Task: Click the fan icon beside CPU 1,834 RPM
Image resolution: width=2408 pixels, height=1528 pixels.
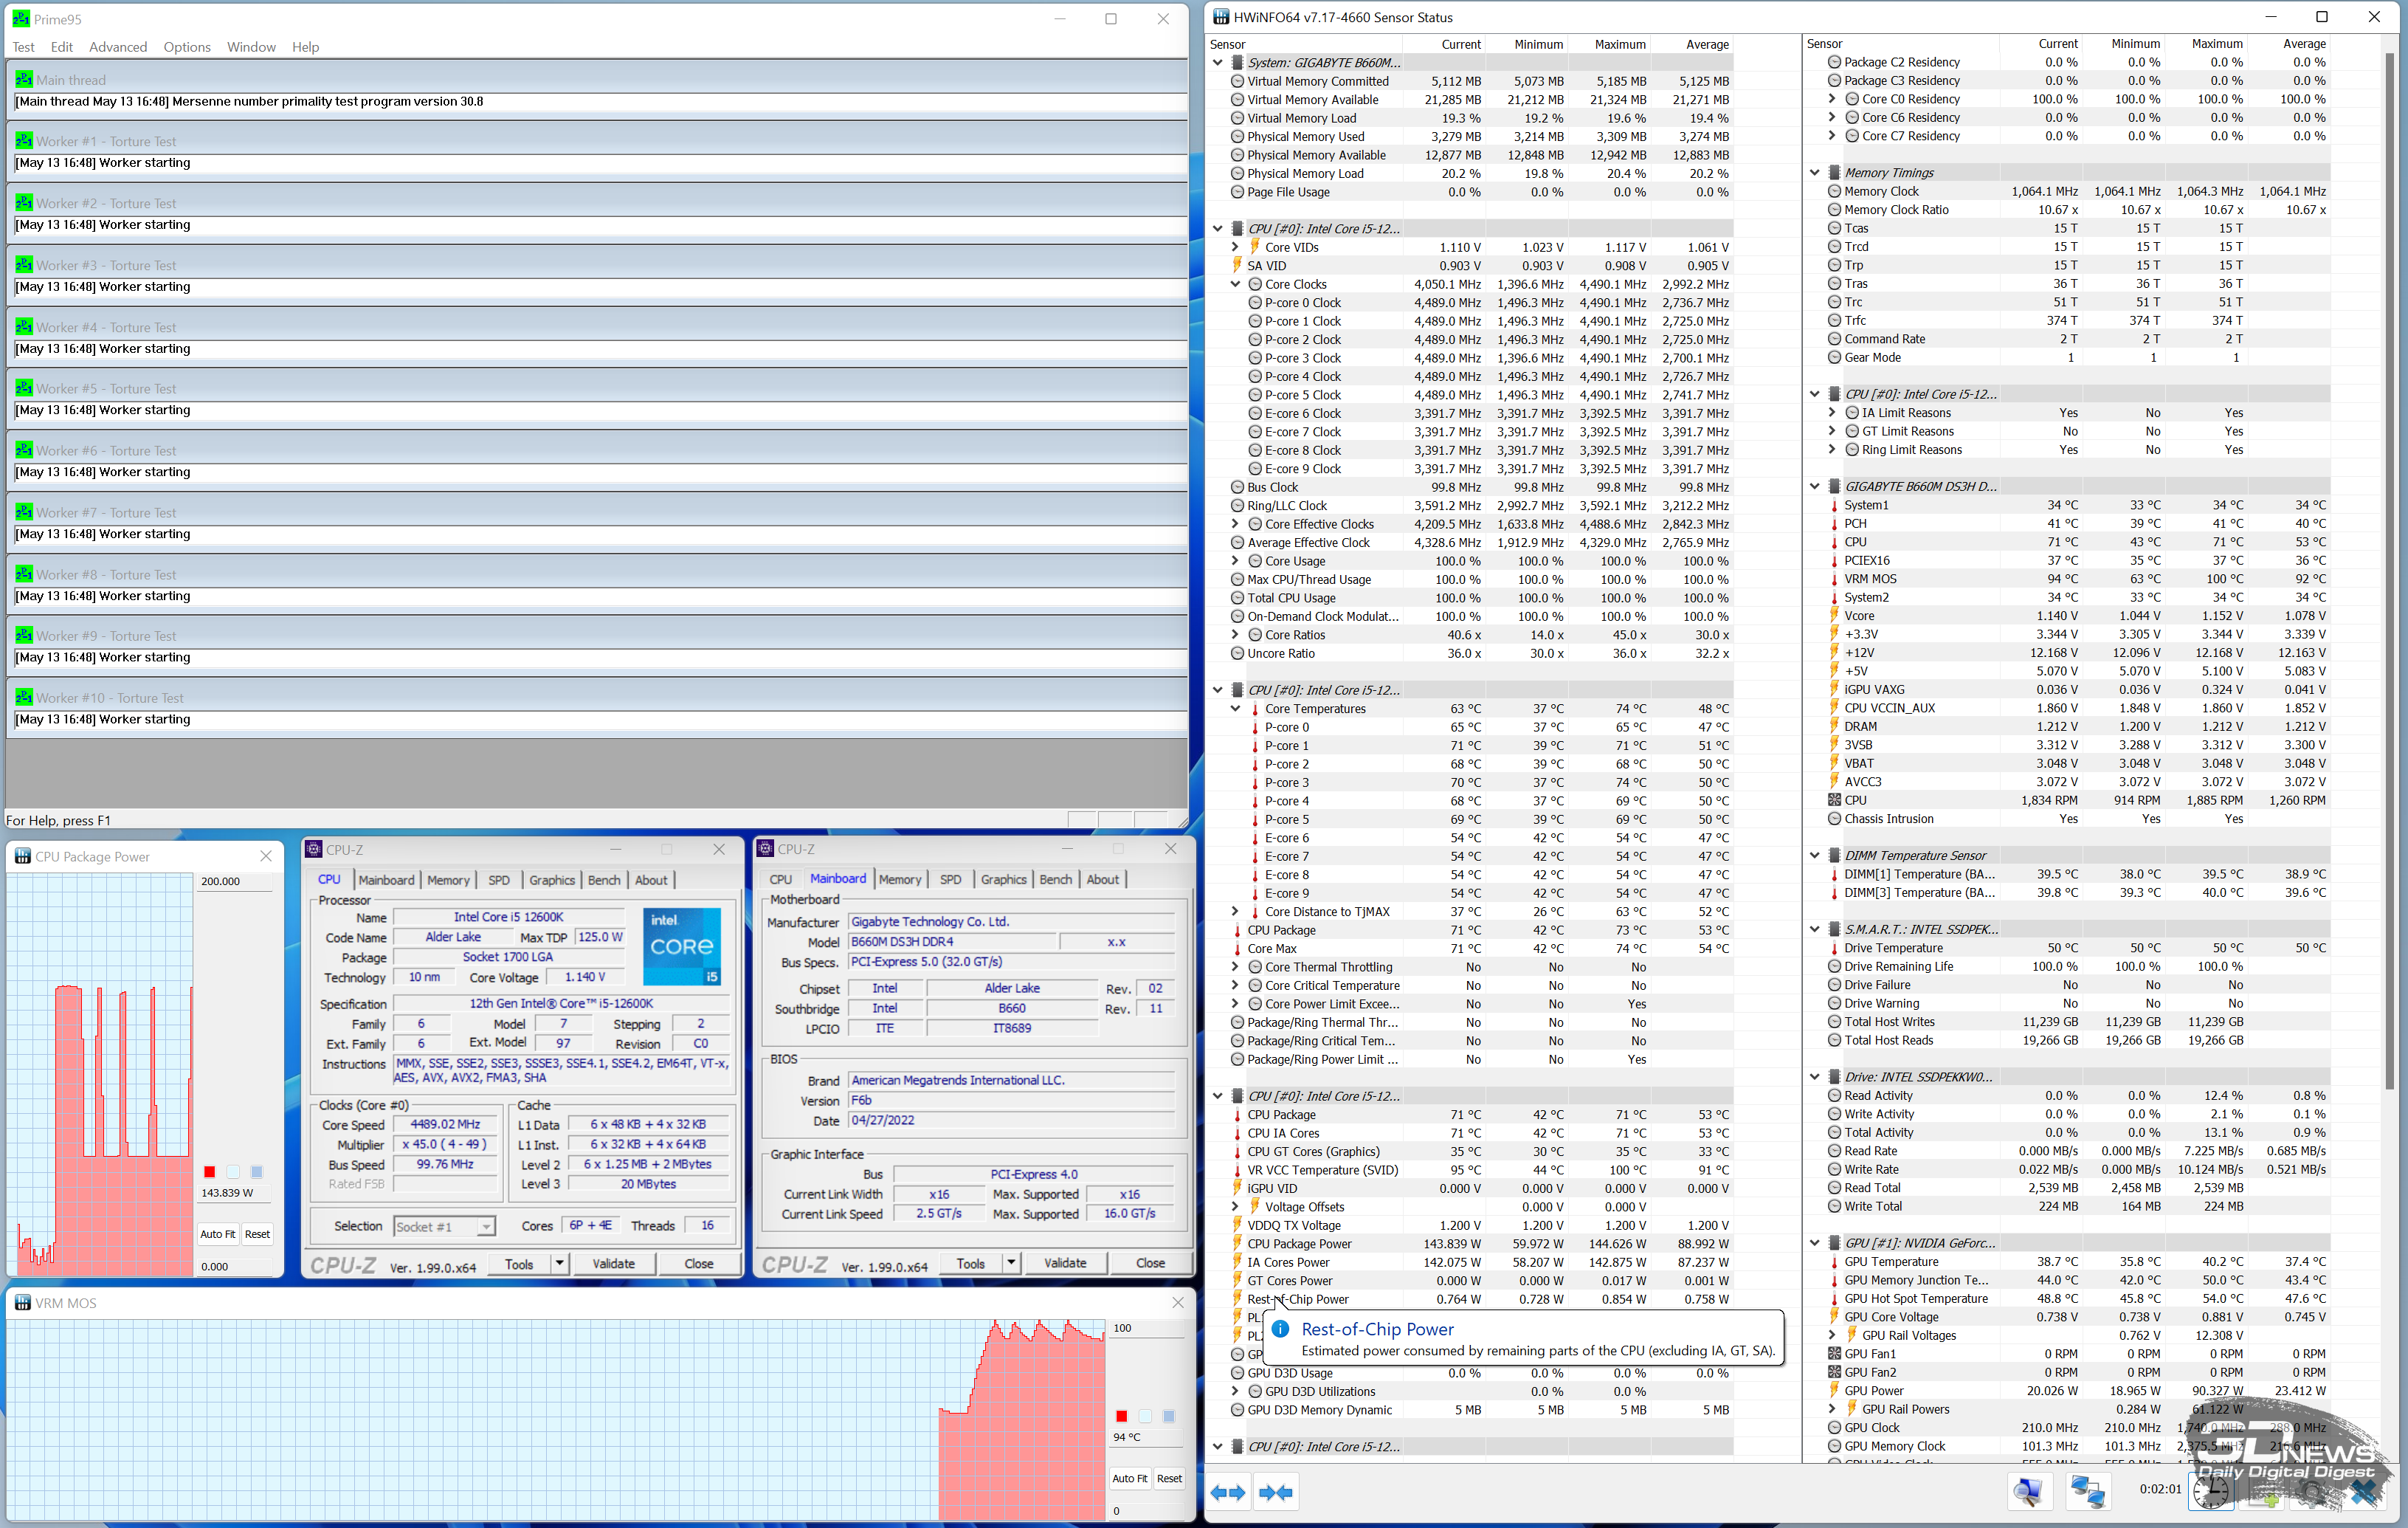Action: pos(1834,800)
